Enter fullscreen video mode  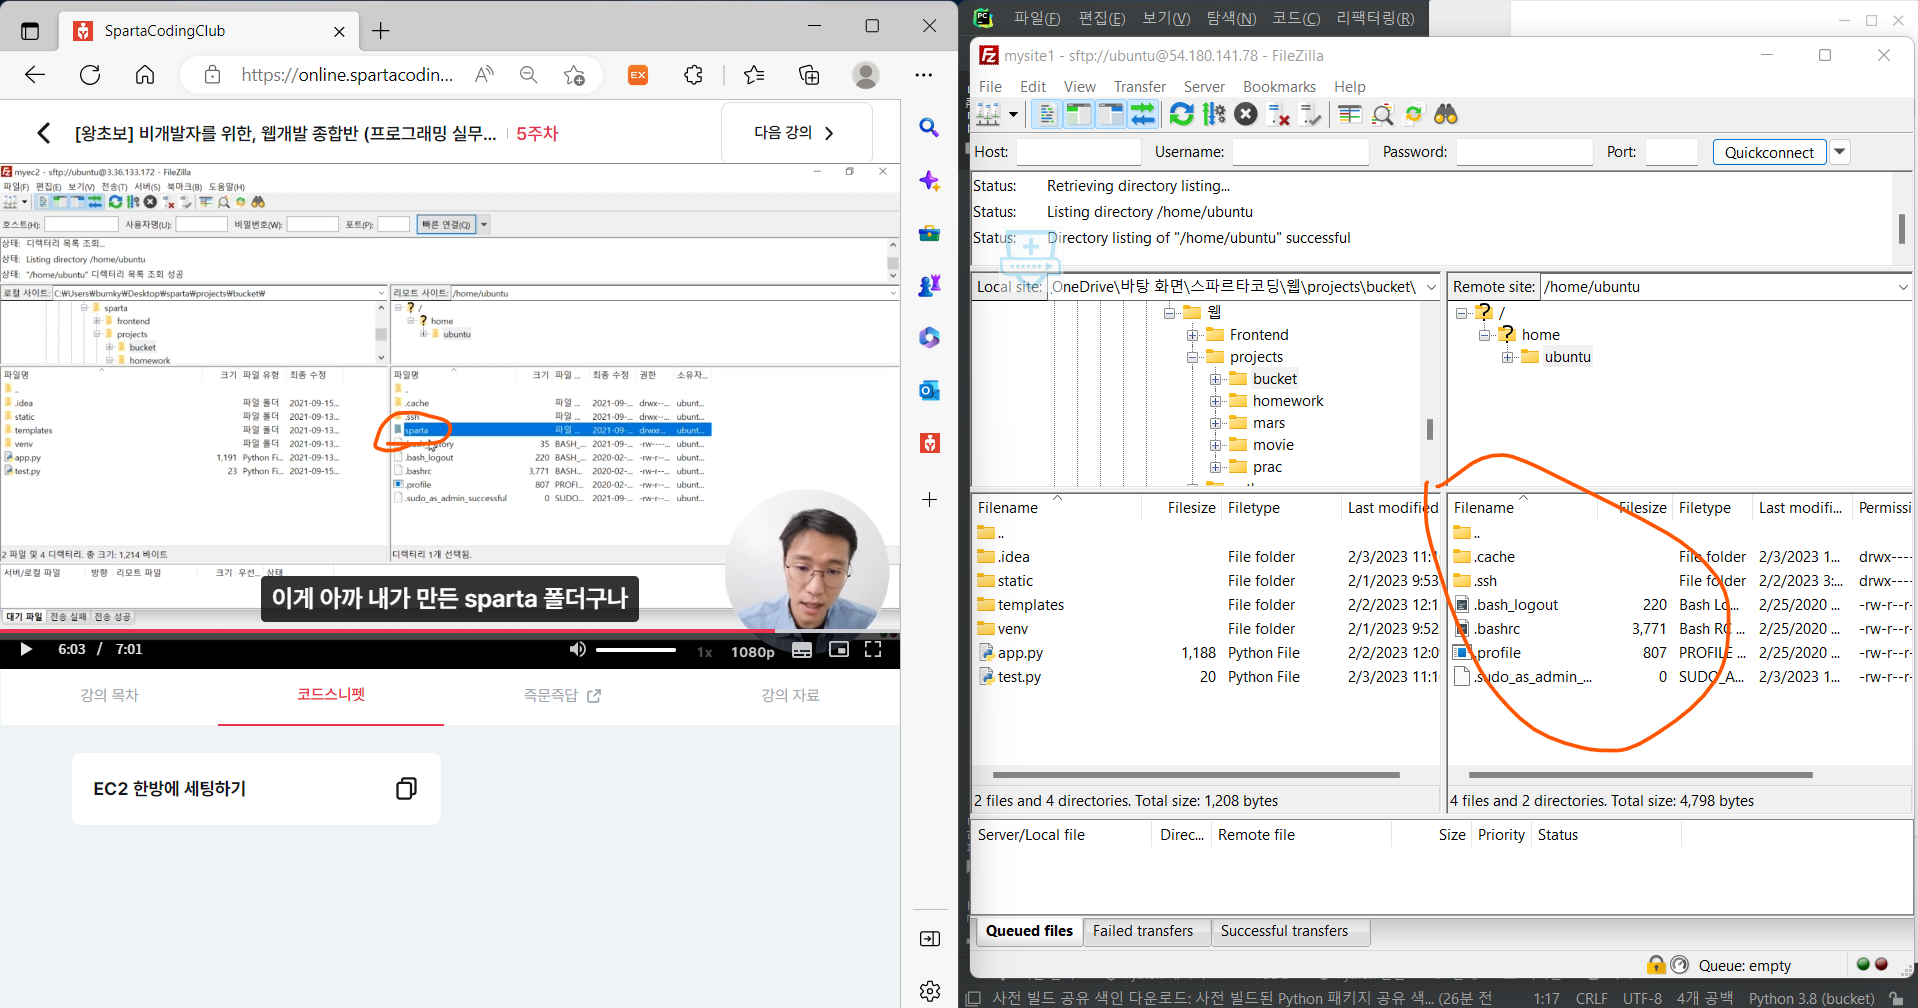click(873, 650)
